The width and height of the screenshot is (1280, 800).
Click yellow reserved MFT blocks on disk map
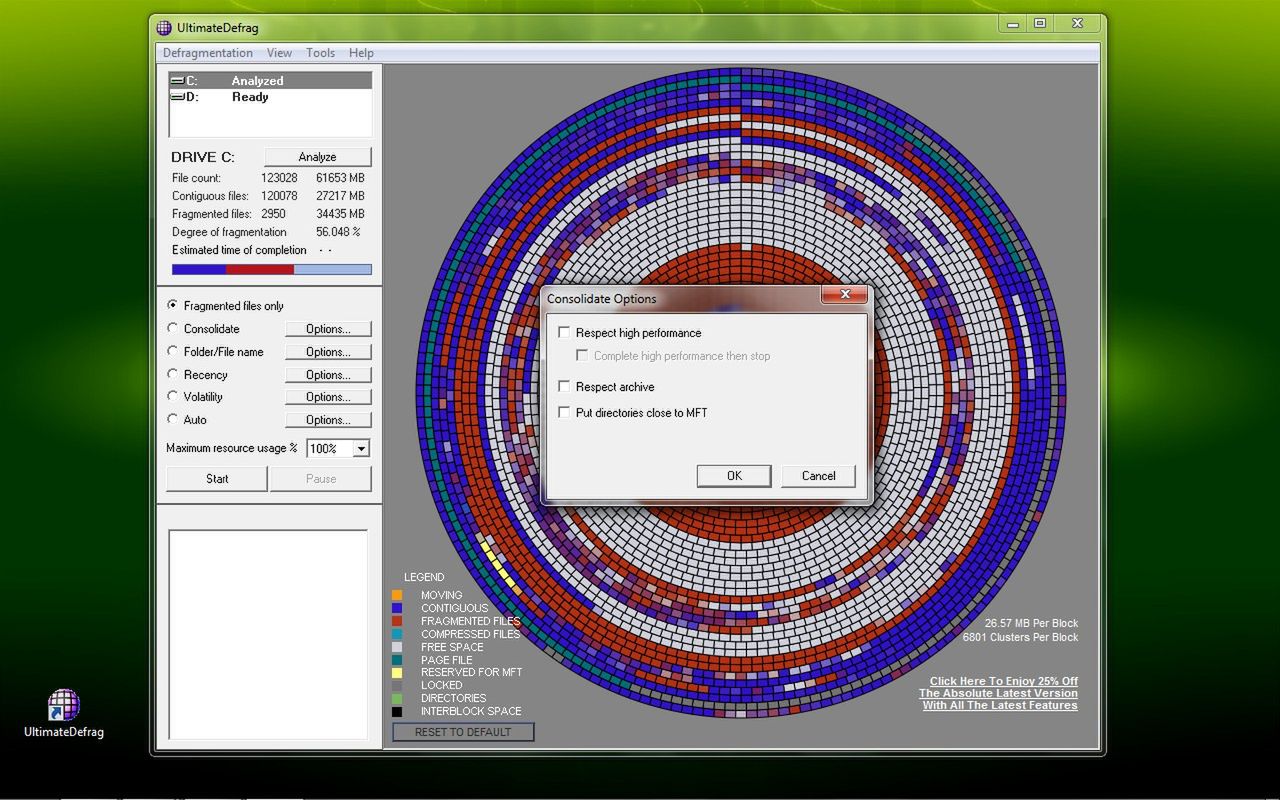click(x=497, y=563)
